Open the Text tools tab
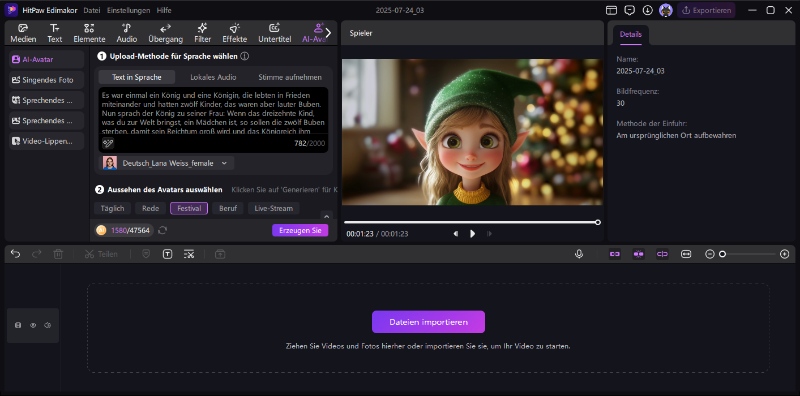 [55, 33]
